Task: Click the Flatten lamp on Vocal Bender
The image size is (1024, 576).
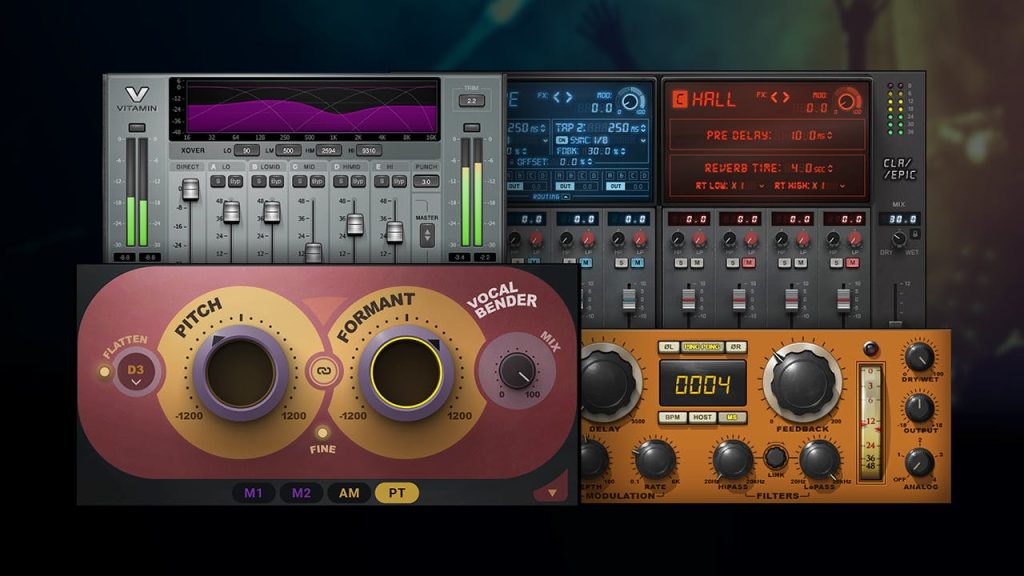Action: 103,371
